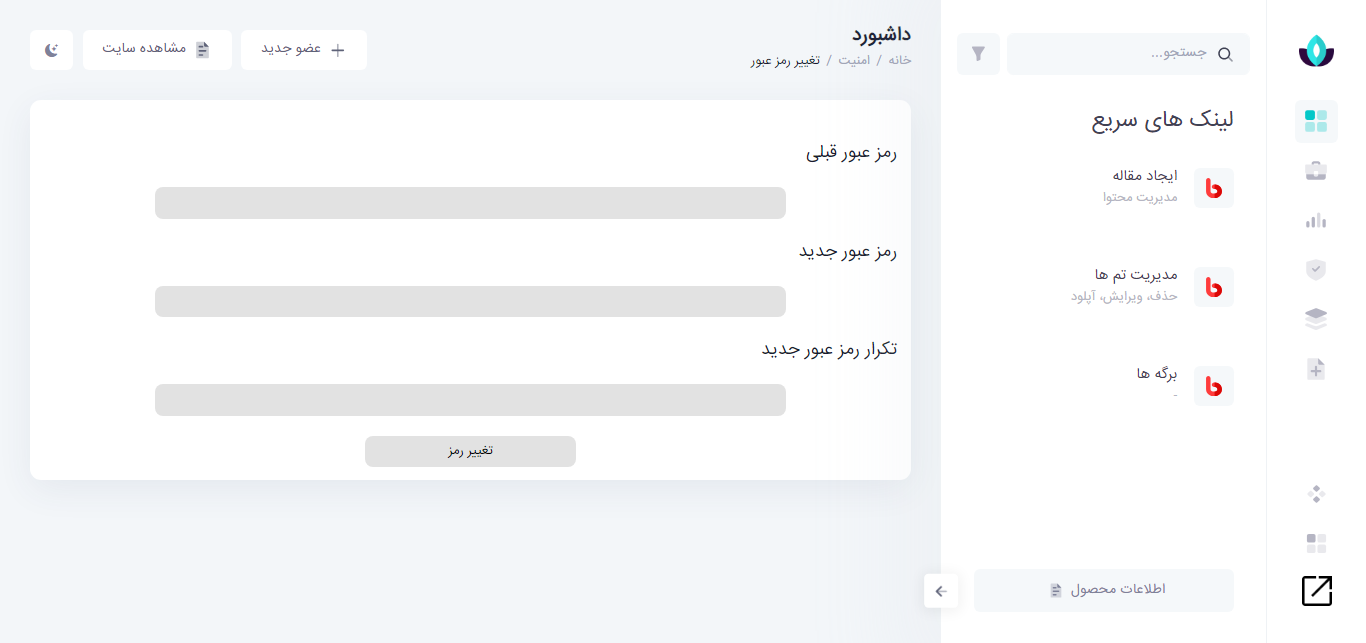The image size is (1366, 643).
Task: Click the lotus logo in the sidebar
Action: tap(1316, 50)
